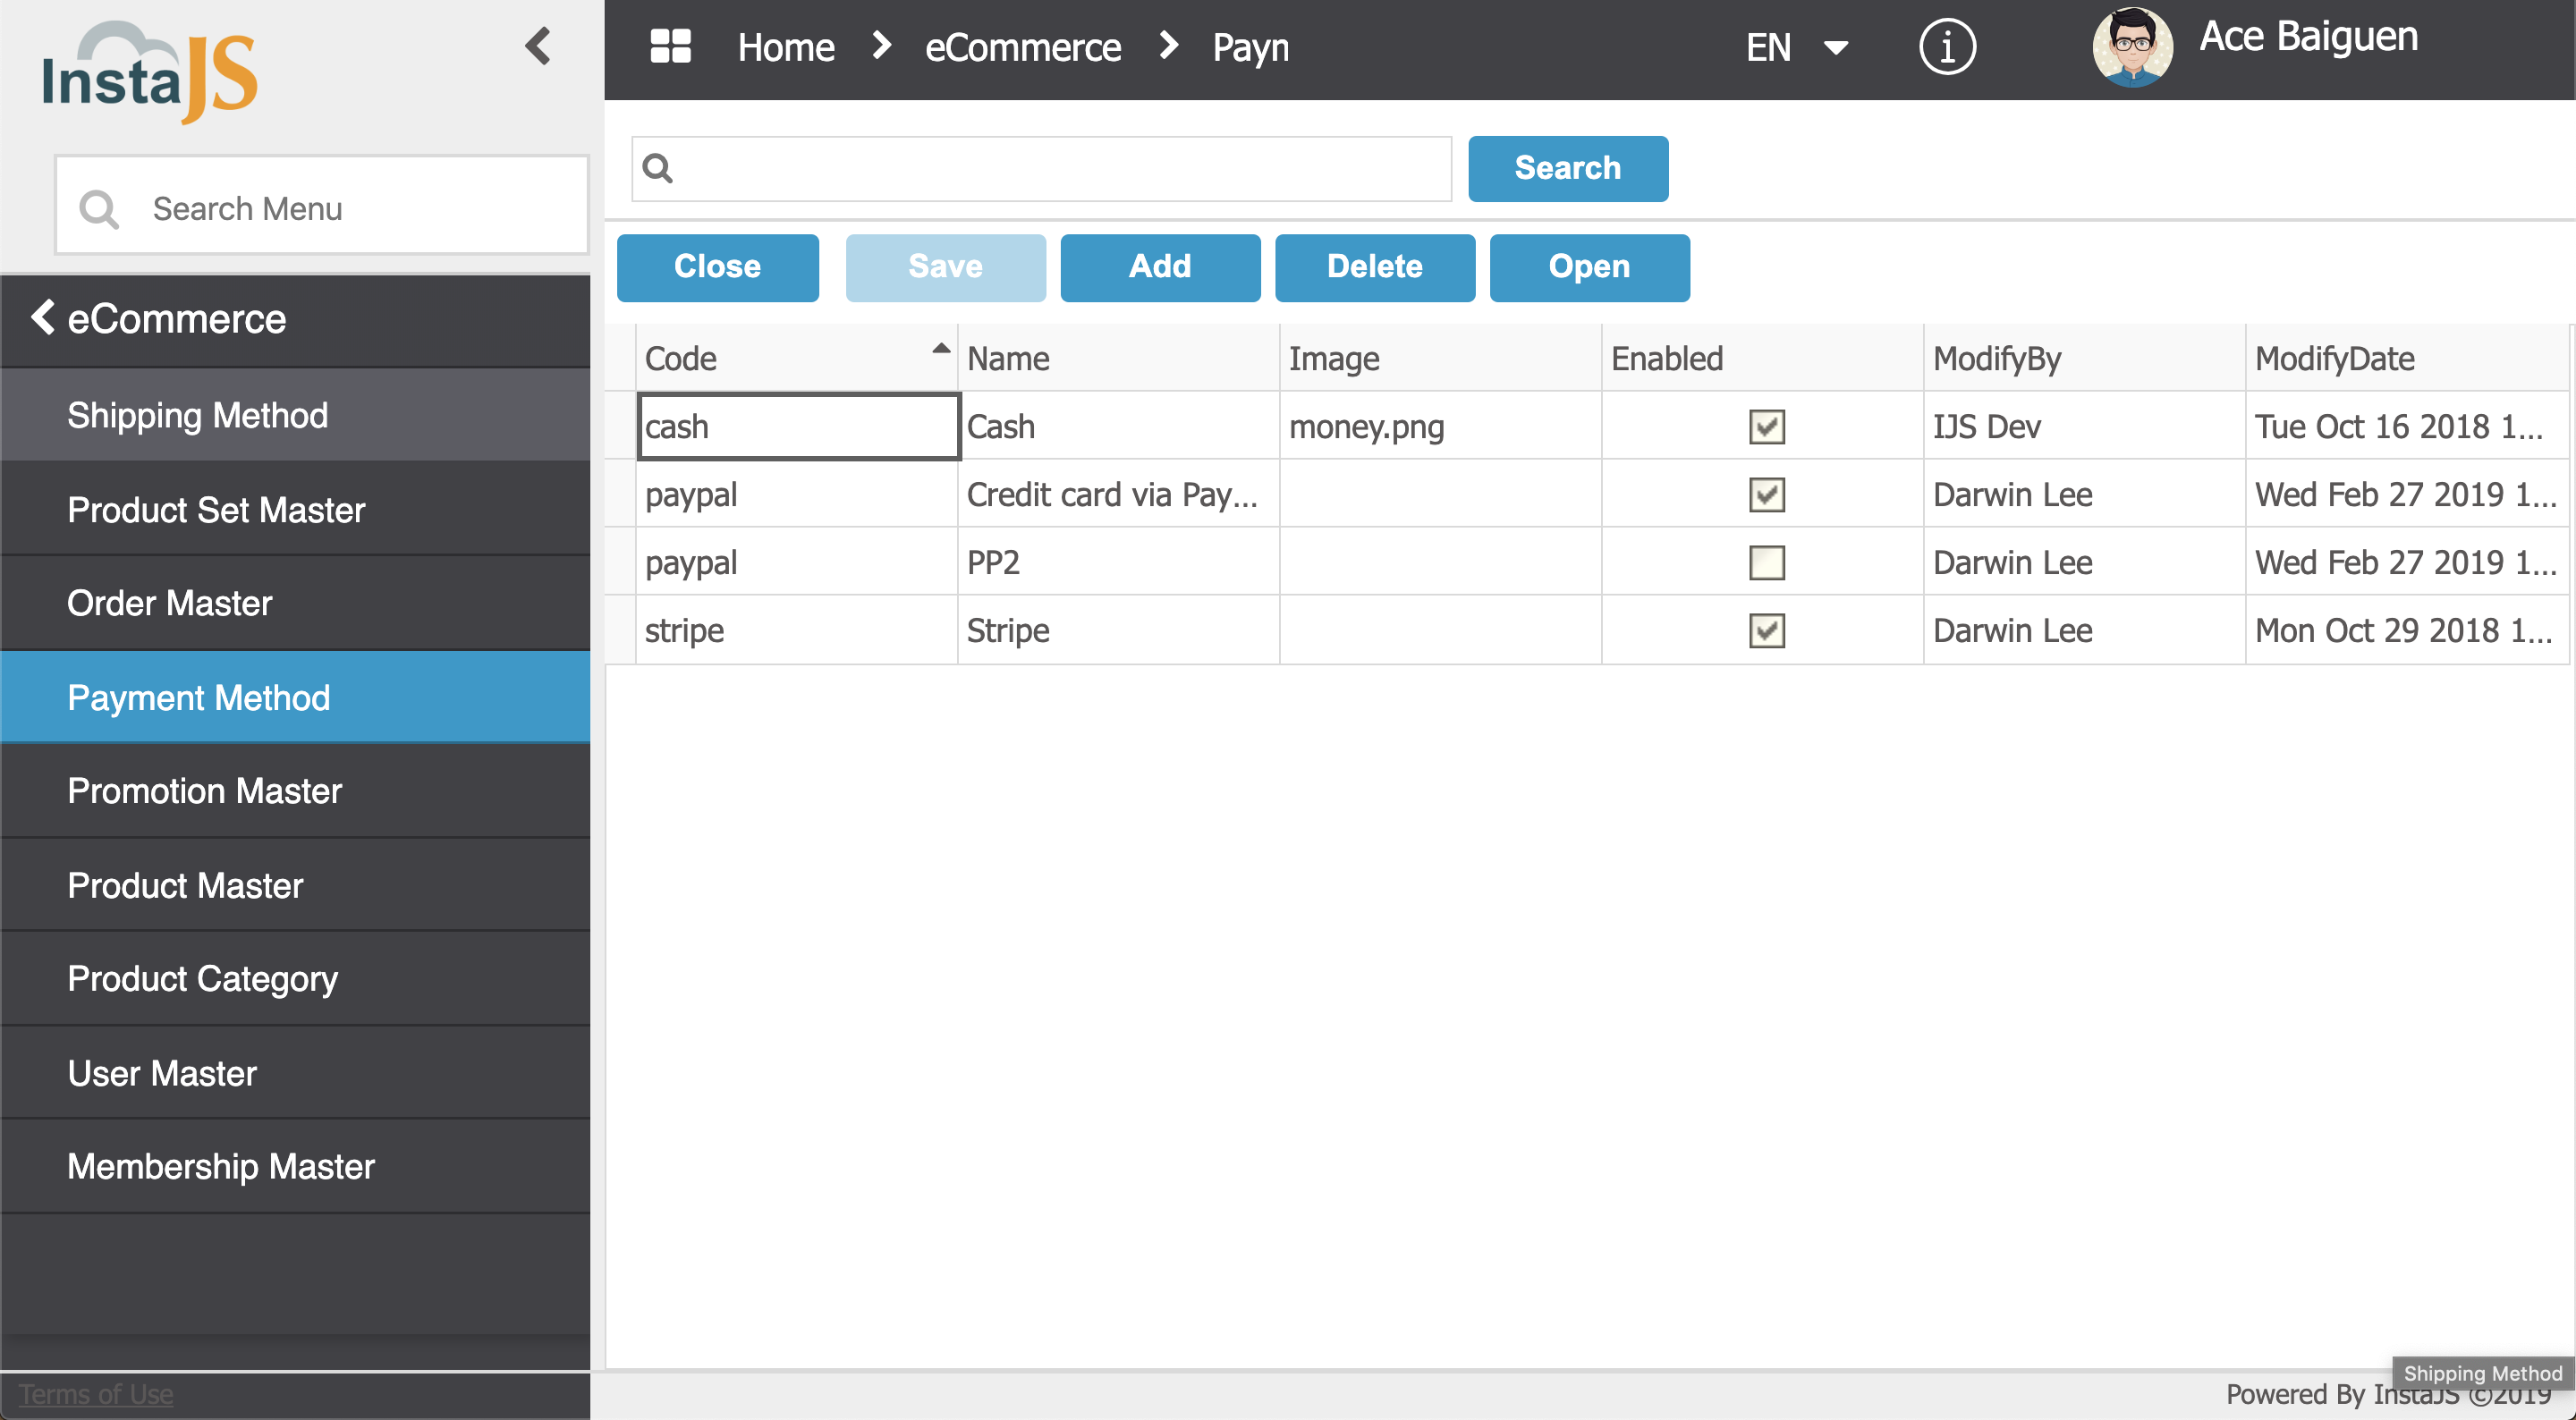This screenshot has width=2576, height=1420.
Task: Click the chevron after Home breadcrumb
Action: tap(881, 46)
